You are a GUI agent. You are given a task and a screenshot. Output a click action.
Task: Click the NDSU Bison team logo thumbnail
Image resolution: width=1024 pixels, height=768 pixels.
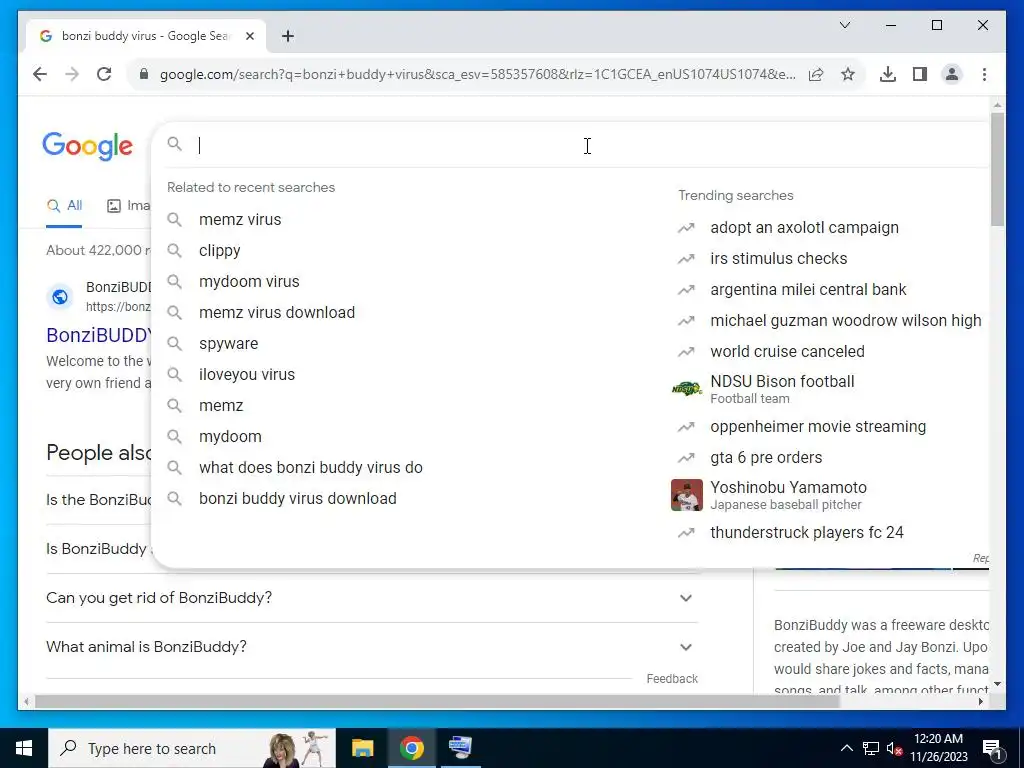pos(686,389)
